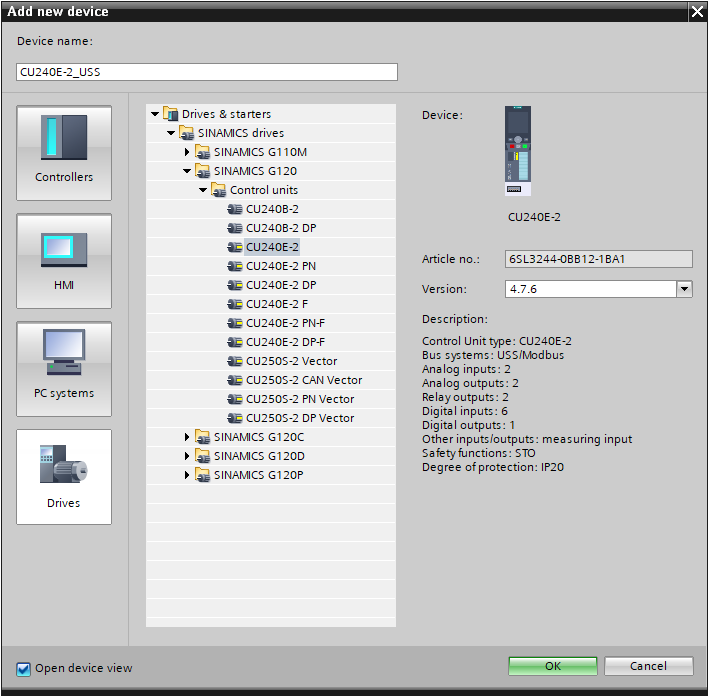Click the CU240B-2 DP device icon
This screenshot has width=709, height=697.
[x=235, y=228]
